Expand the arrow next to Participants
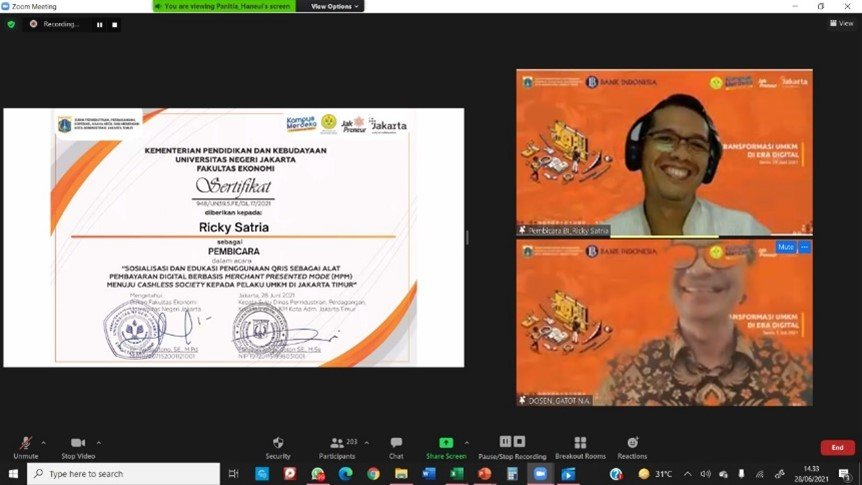862x485 pixels. pos(367,442)
